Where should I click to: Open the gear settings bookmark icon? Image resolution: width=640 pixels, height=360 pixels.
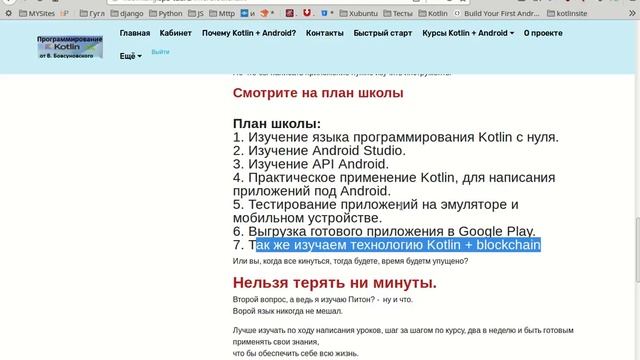(8, 13)
